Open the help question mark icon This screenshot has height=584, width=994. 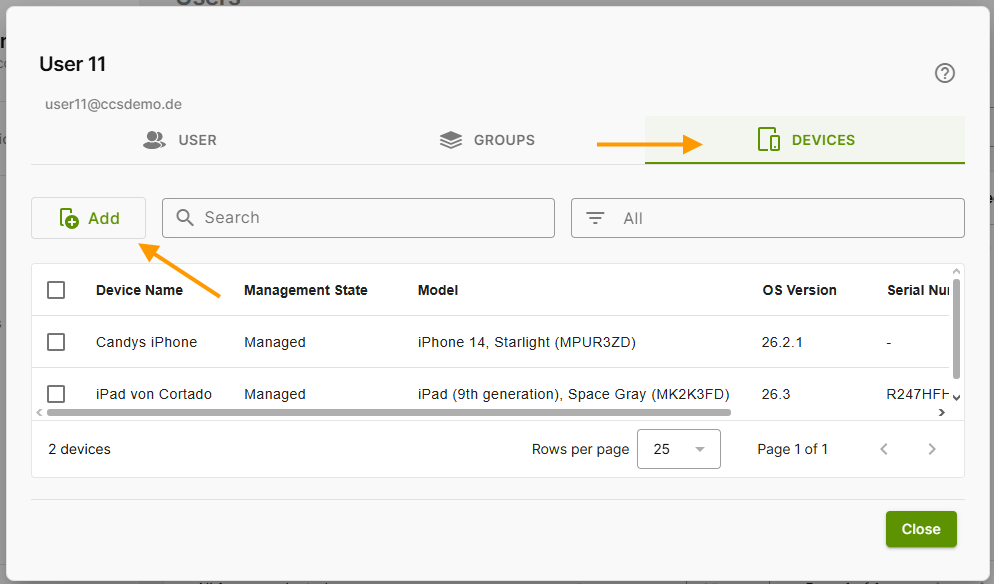(x=945, y=73)
